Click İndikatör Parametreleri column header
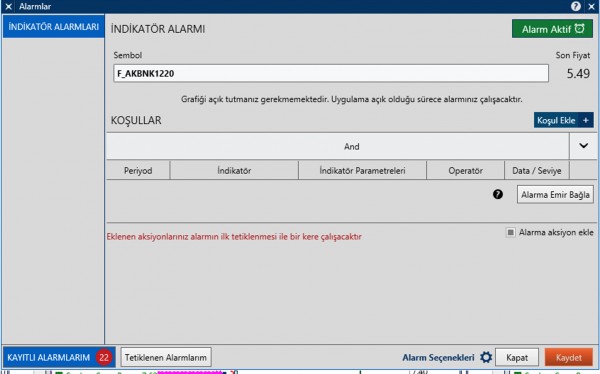The height and width of the screenshot is (374, 600). (362, 170)
